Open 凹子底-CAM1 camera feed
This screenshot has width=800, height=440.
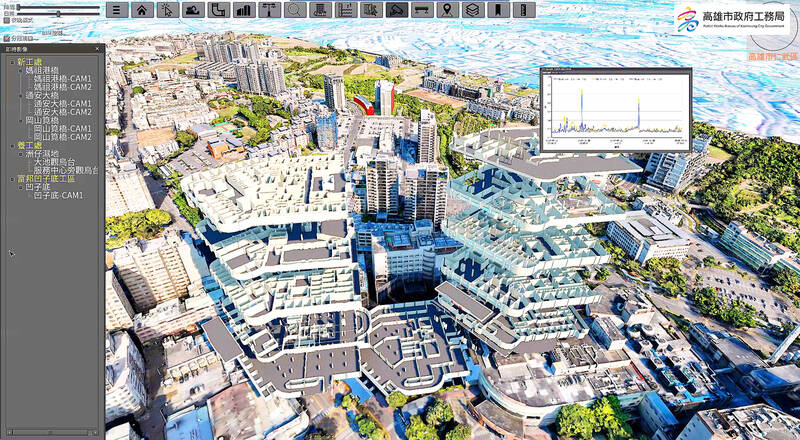(x=59, y=196)
